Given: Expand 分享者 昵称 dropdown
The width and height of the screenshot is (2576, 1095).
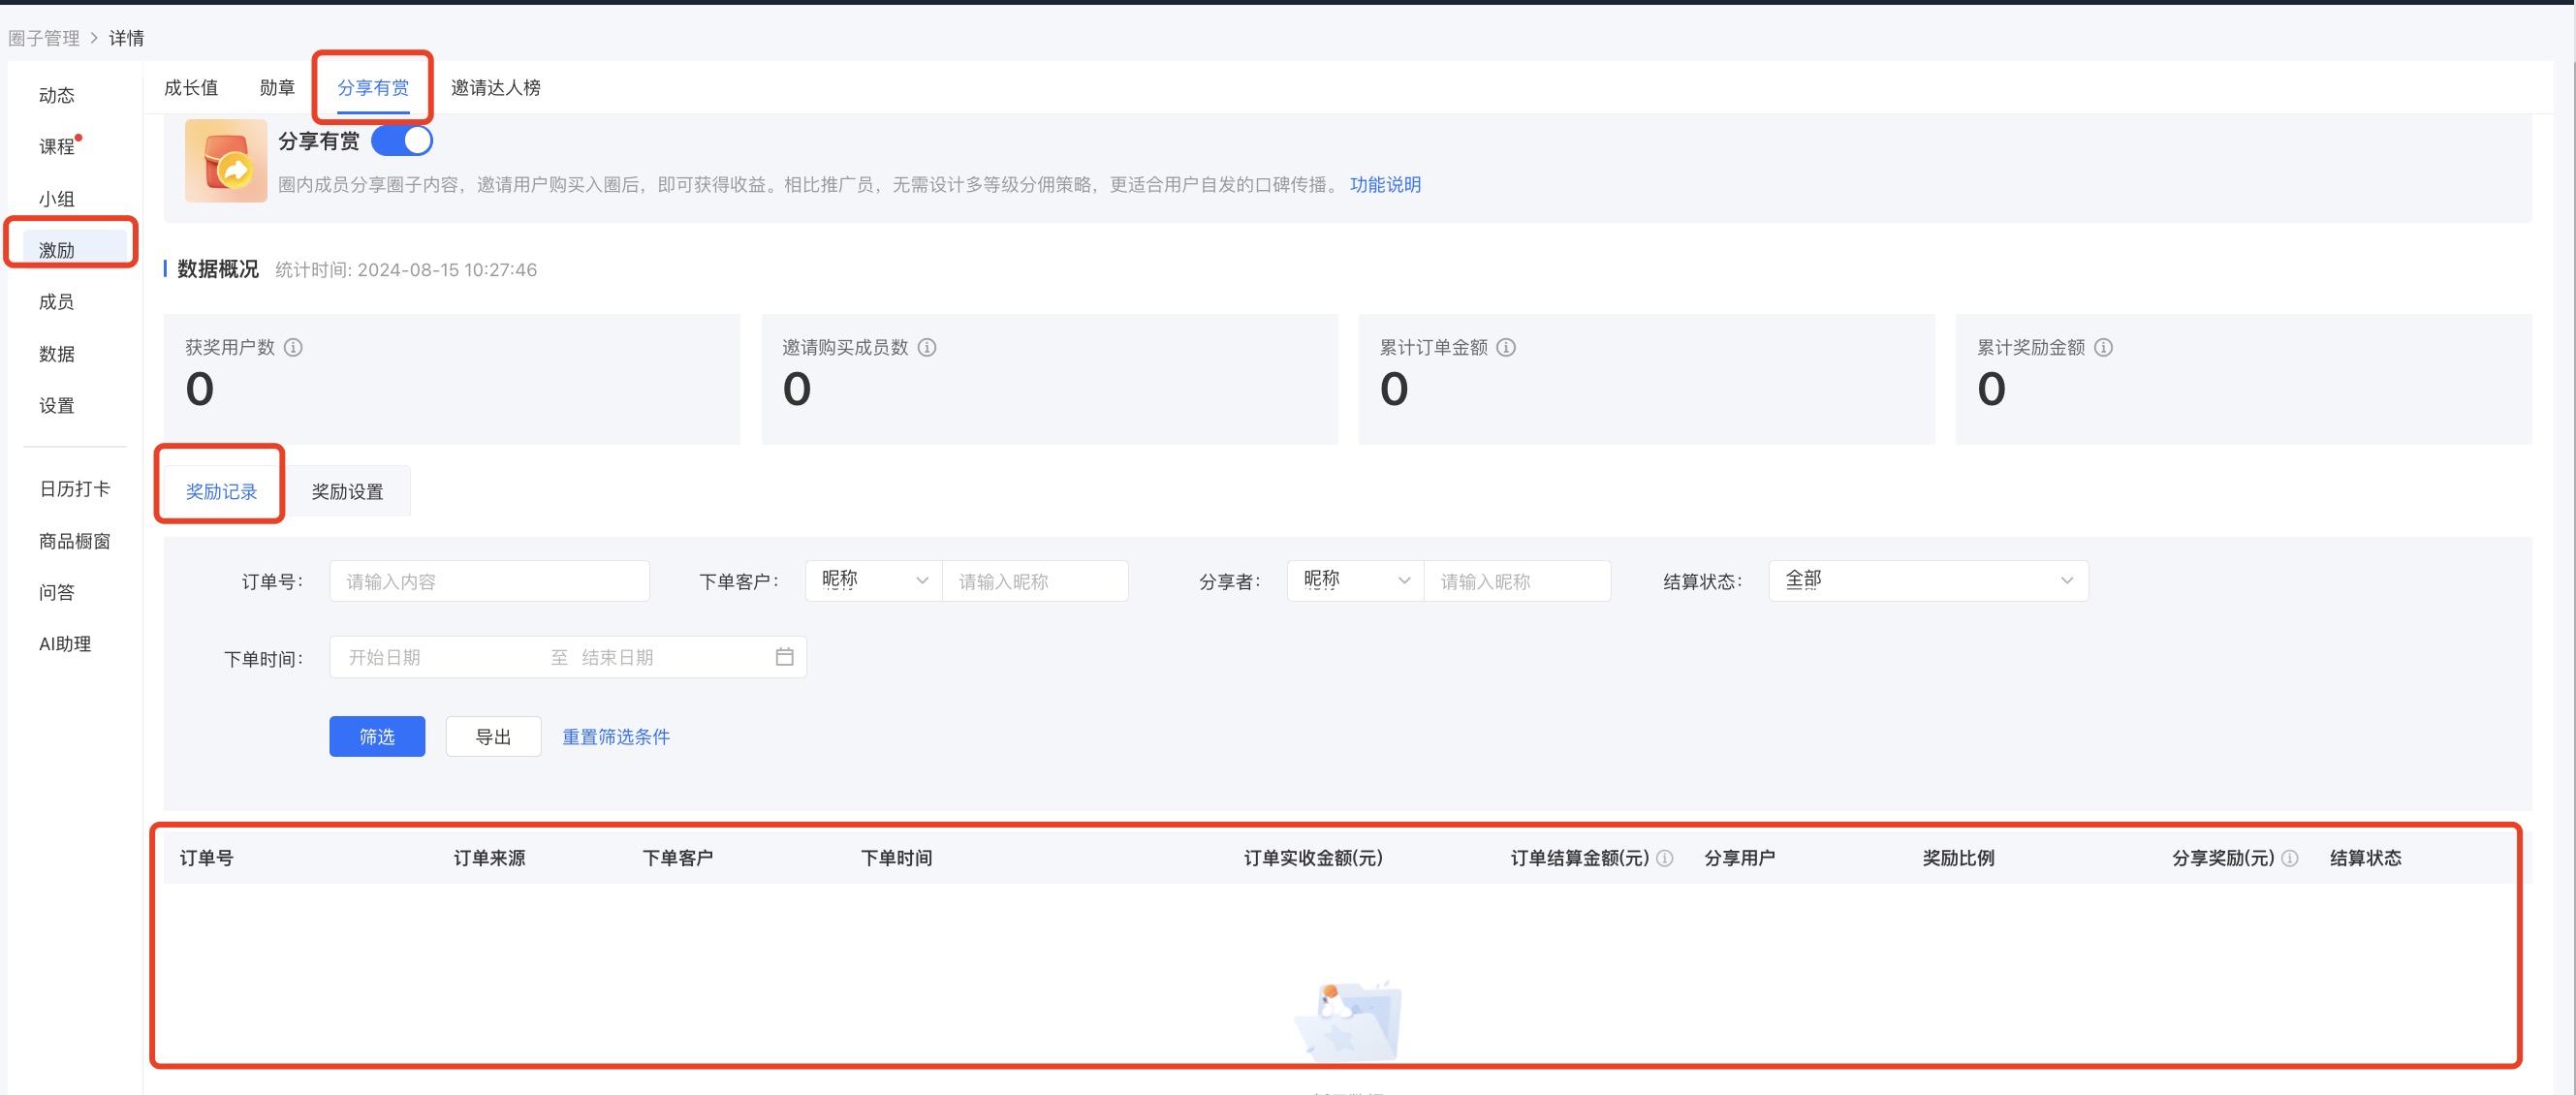Looking at the screenshot, I should click(x=1355, y=581).
